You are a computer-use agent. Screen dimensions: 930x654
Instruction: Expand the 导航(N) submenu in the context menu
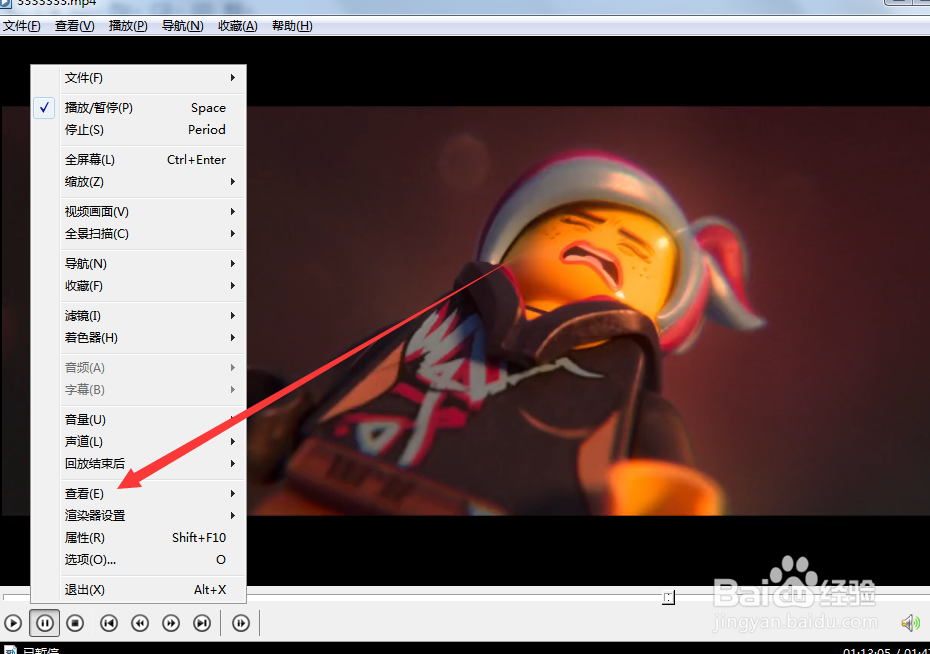coord(139,264)
